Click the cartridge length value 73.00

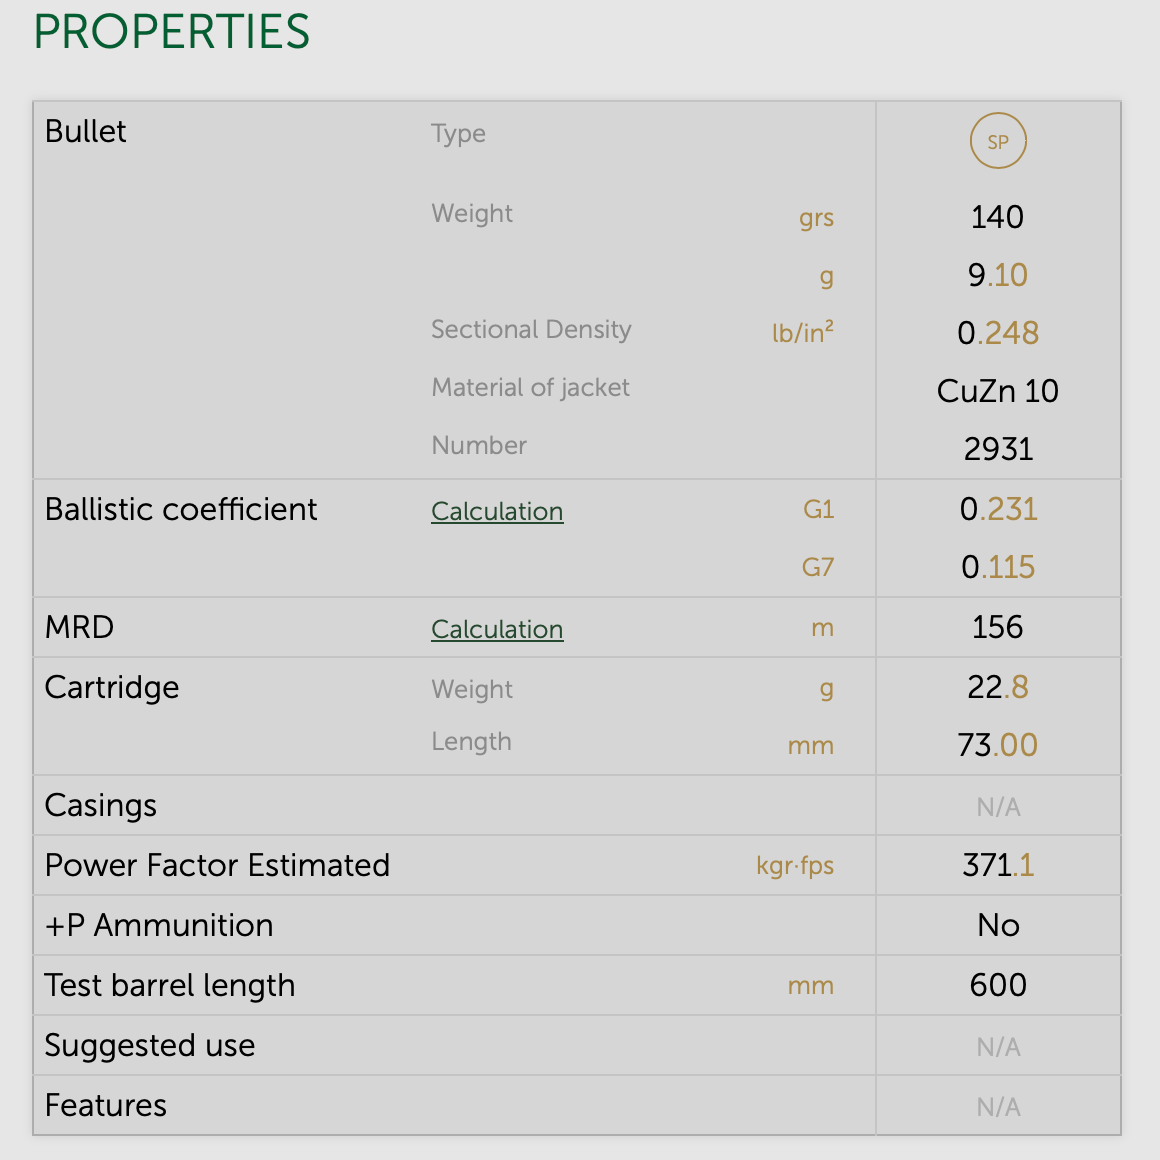click(997, 745)
